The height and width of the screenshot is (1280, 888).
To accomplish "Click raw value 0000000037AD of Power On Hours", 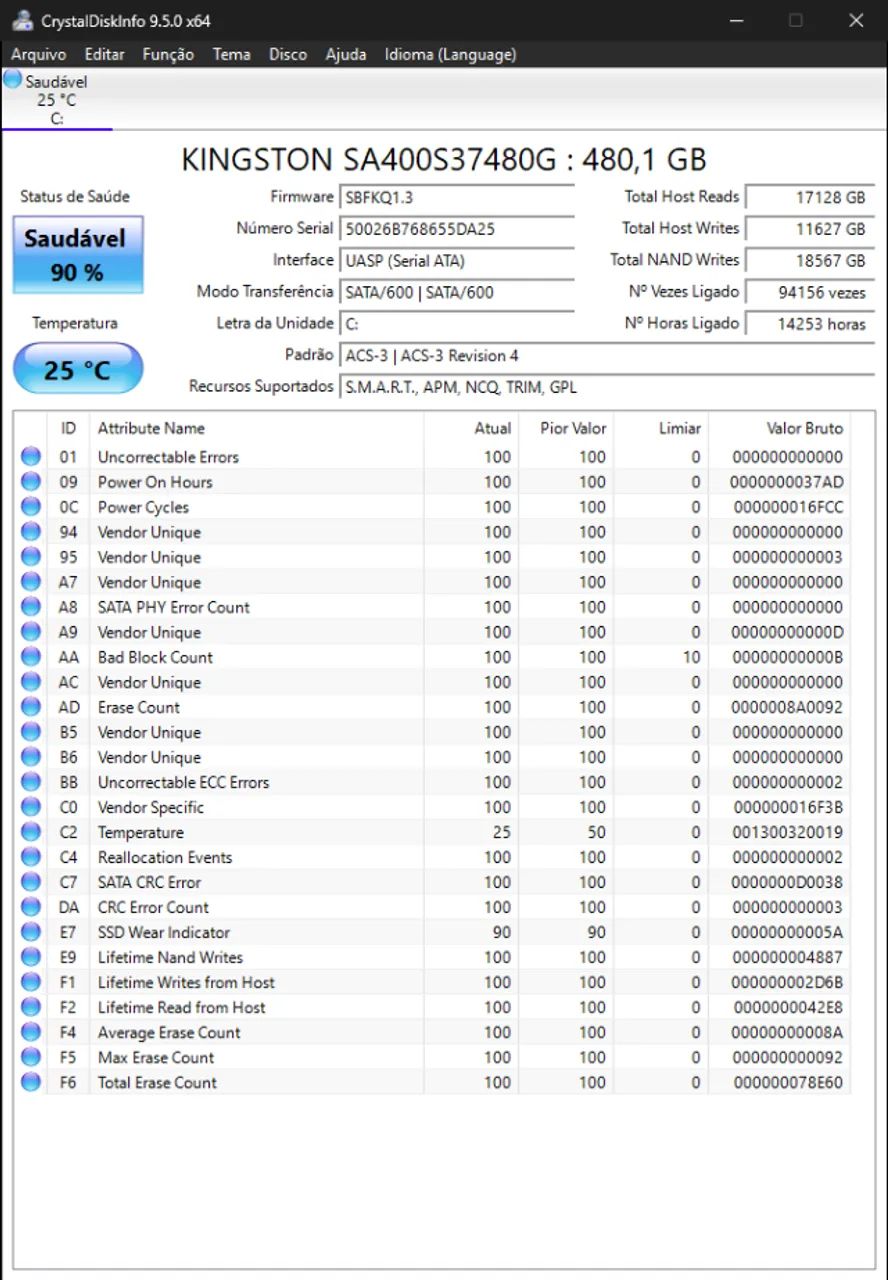I will click(x=786, y=482).
